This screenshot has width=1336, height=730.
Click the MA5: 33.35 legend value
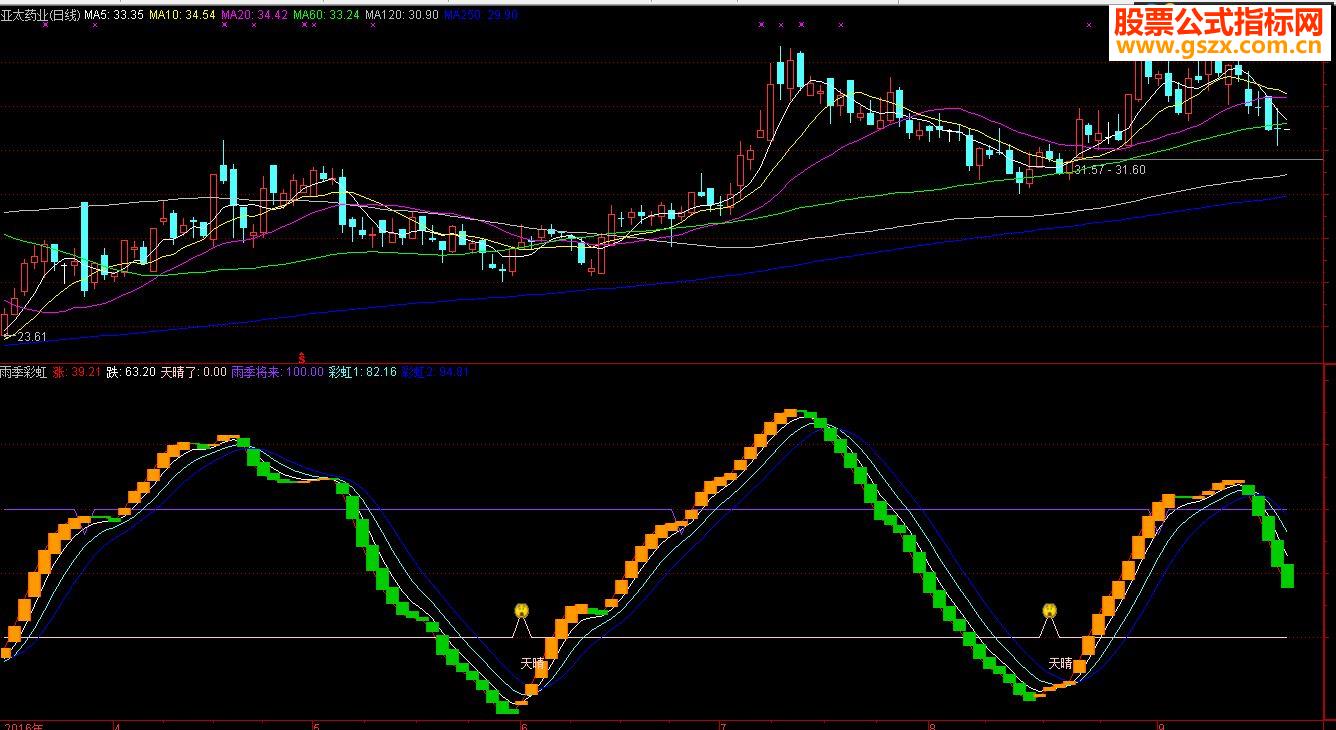click(113, 16)
